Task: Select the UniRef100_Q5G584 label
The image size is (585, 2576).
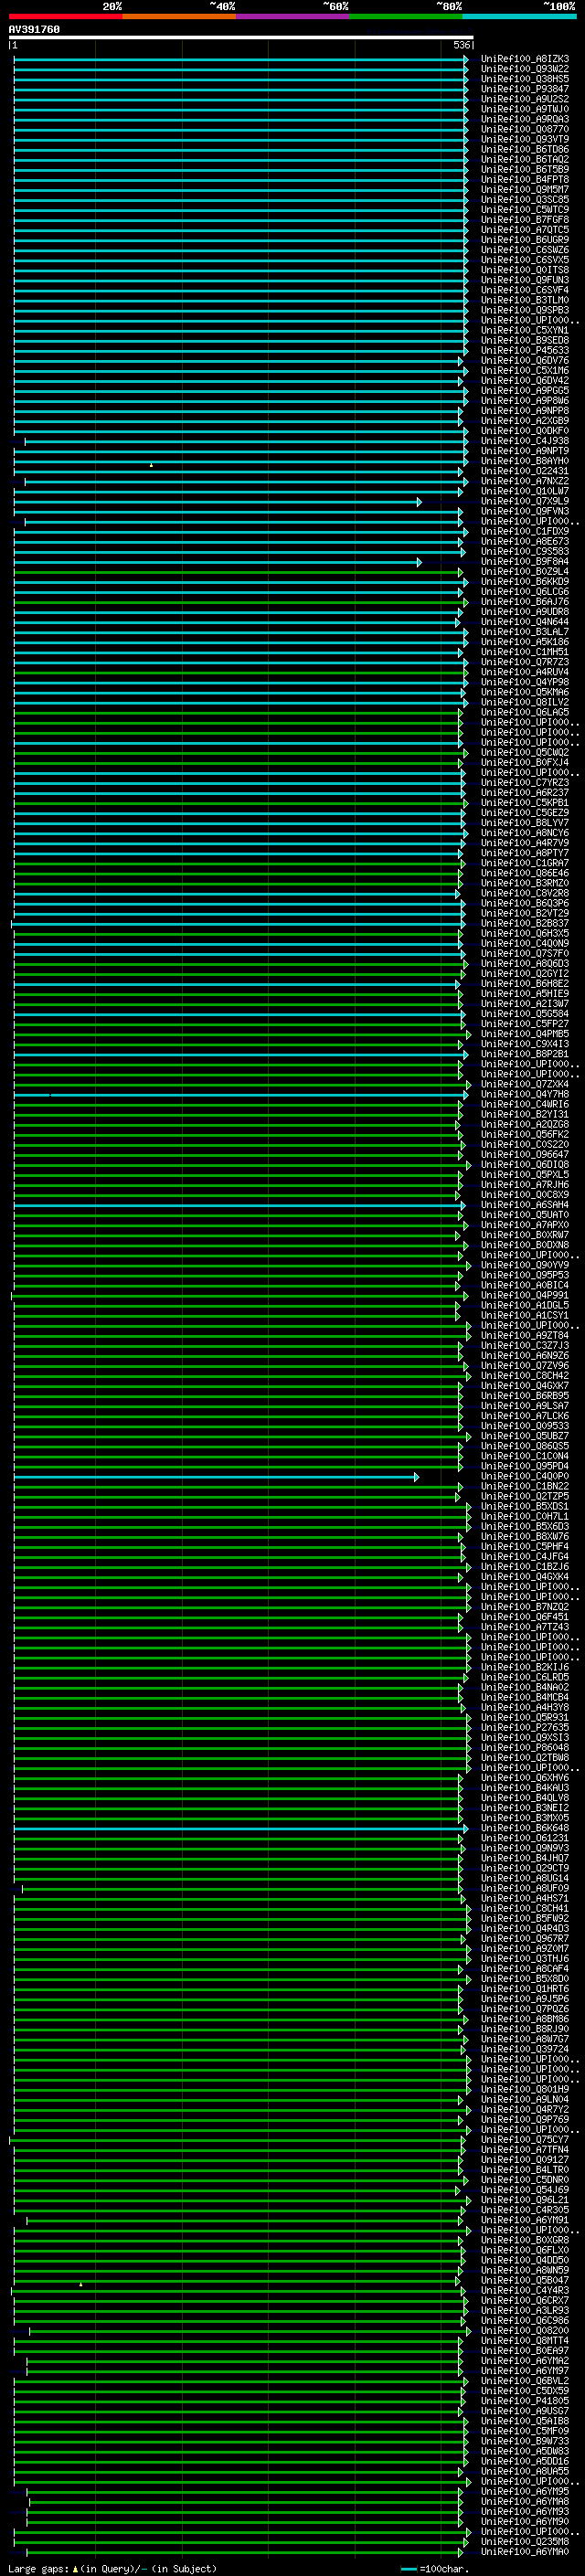Action: click(525, 1014)
